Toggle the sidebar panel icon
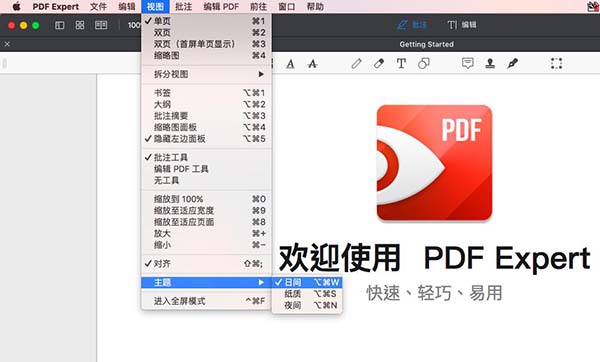Screen dimensions: 600x362 click(x=59, y=25)
